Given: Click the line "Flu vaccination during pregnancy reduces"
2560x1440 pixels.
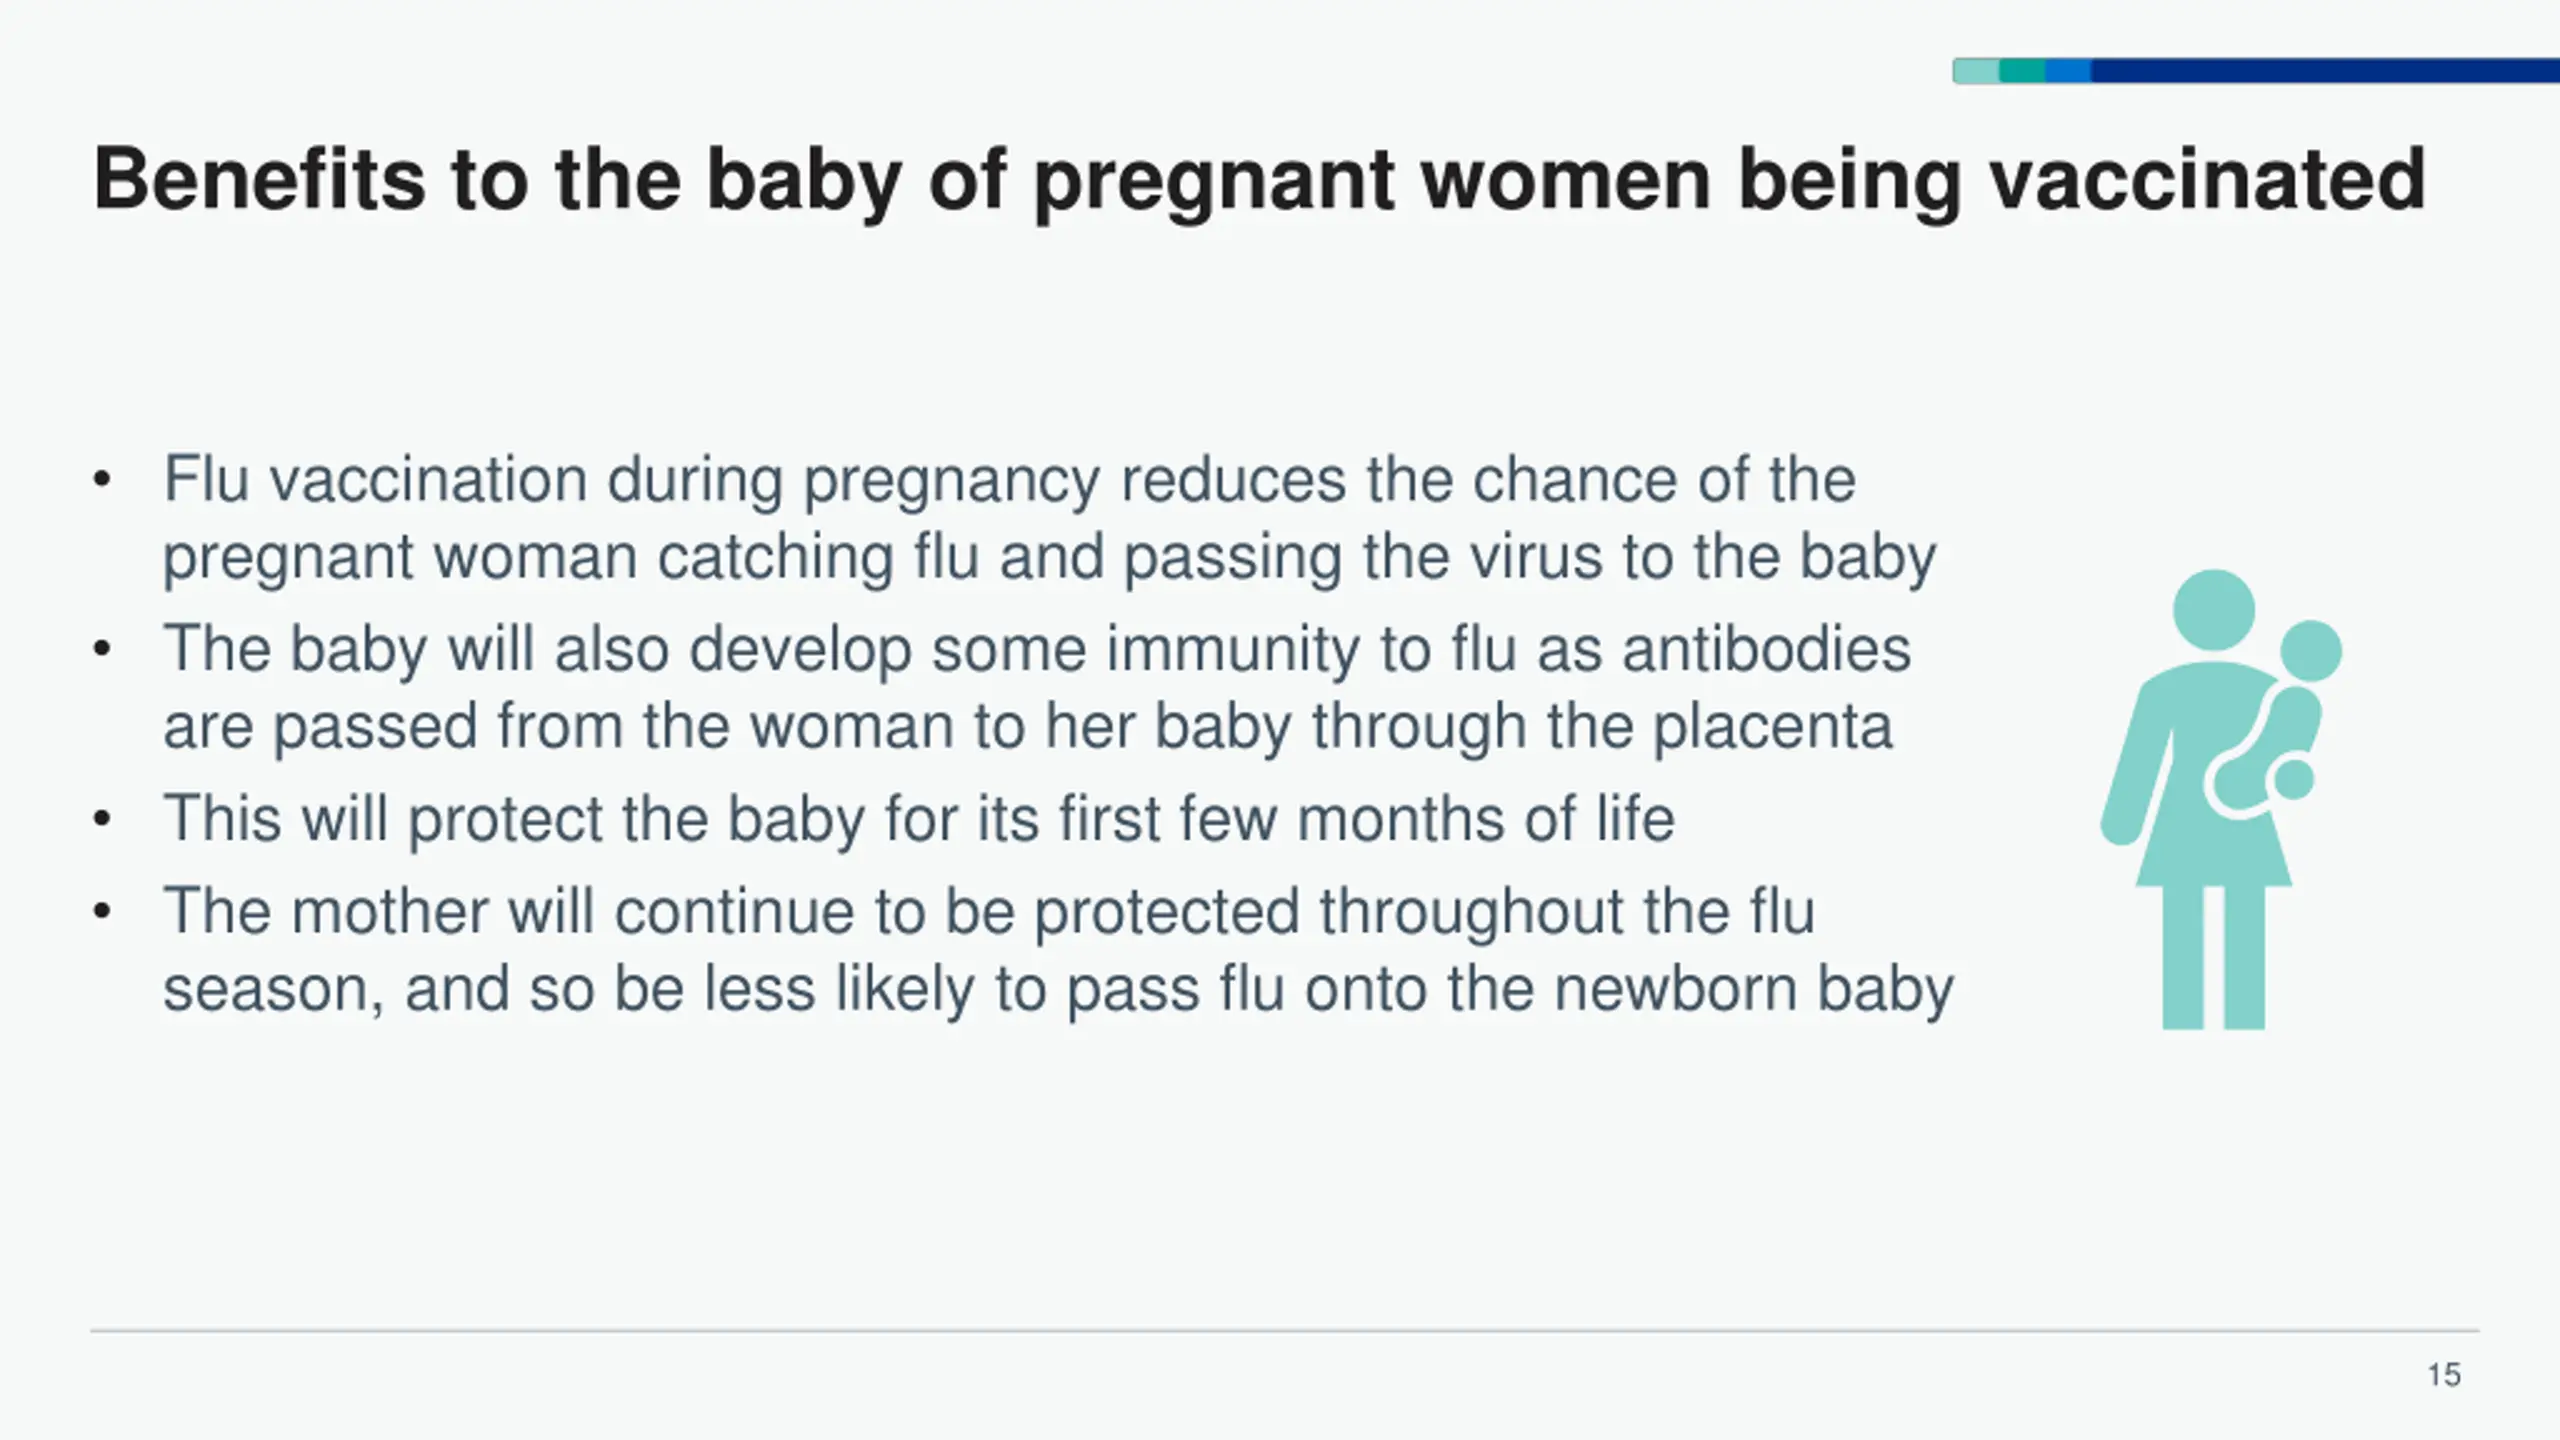Looking at the screenshot, I should [1010, 479].
